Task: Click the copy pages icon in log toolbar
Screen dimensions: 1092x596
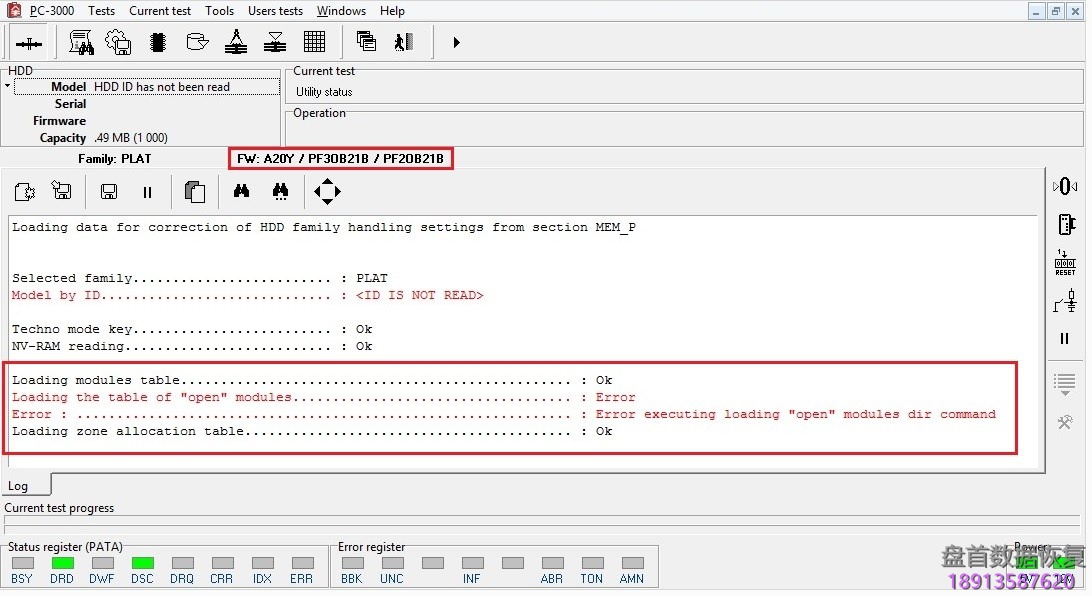Action: tap(195, 191)
